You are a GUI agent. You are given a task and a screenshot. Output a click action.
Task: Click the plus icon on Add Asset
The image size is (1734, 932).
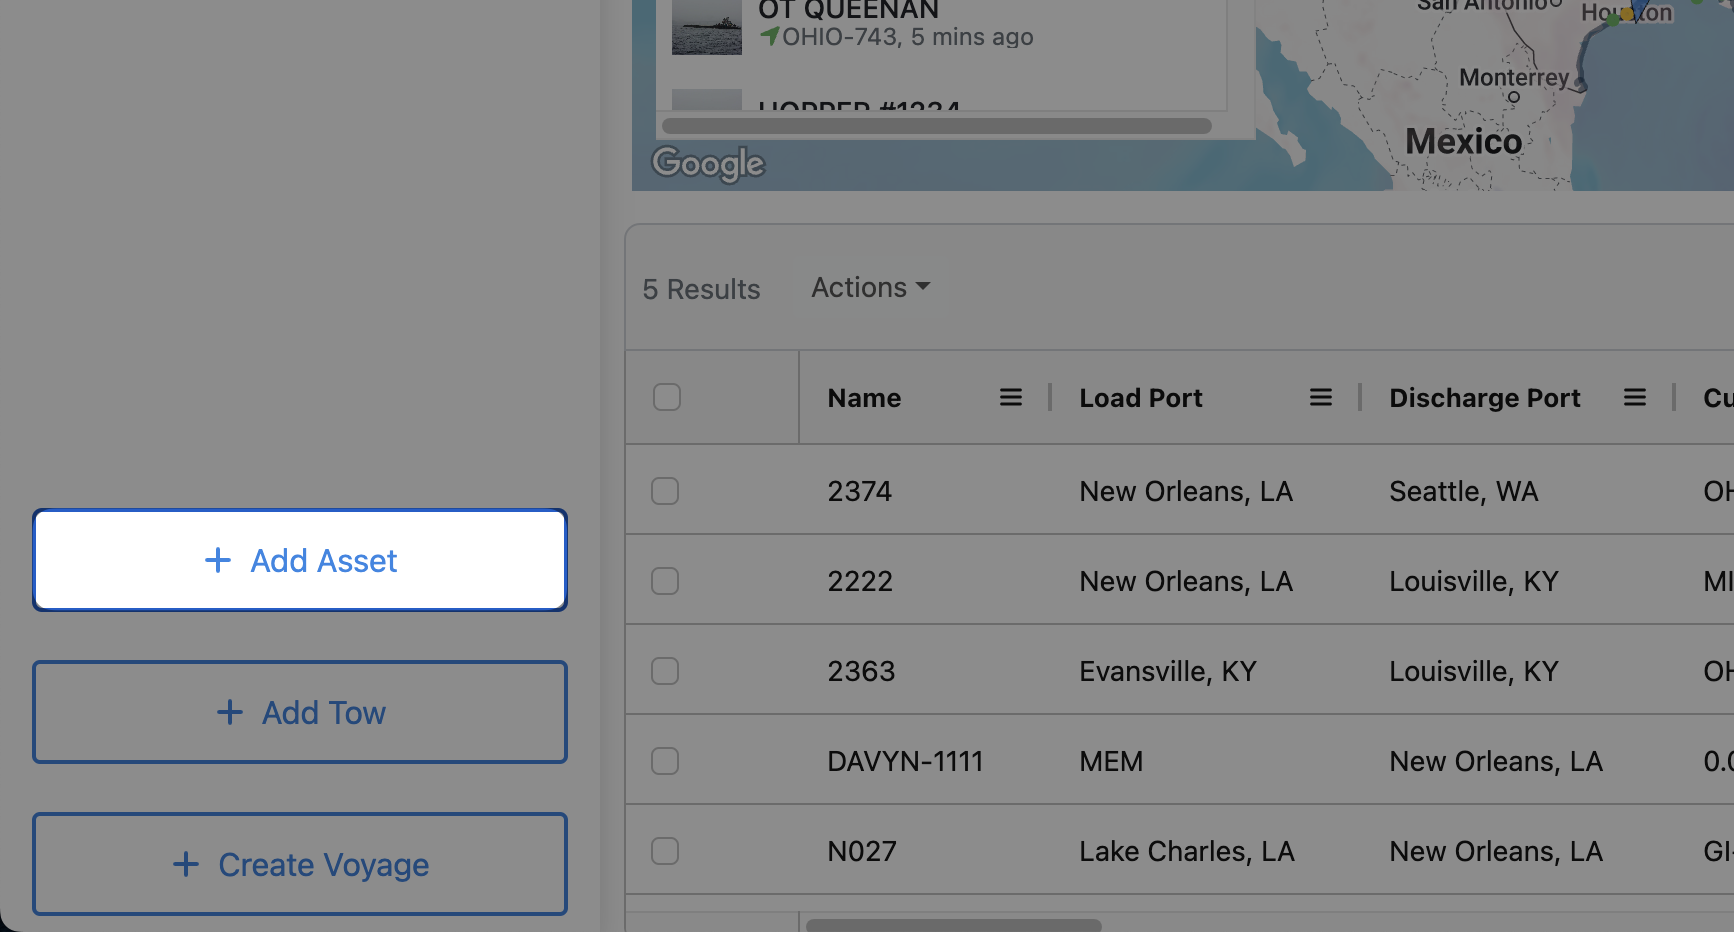click(x=218, y=560)
